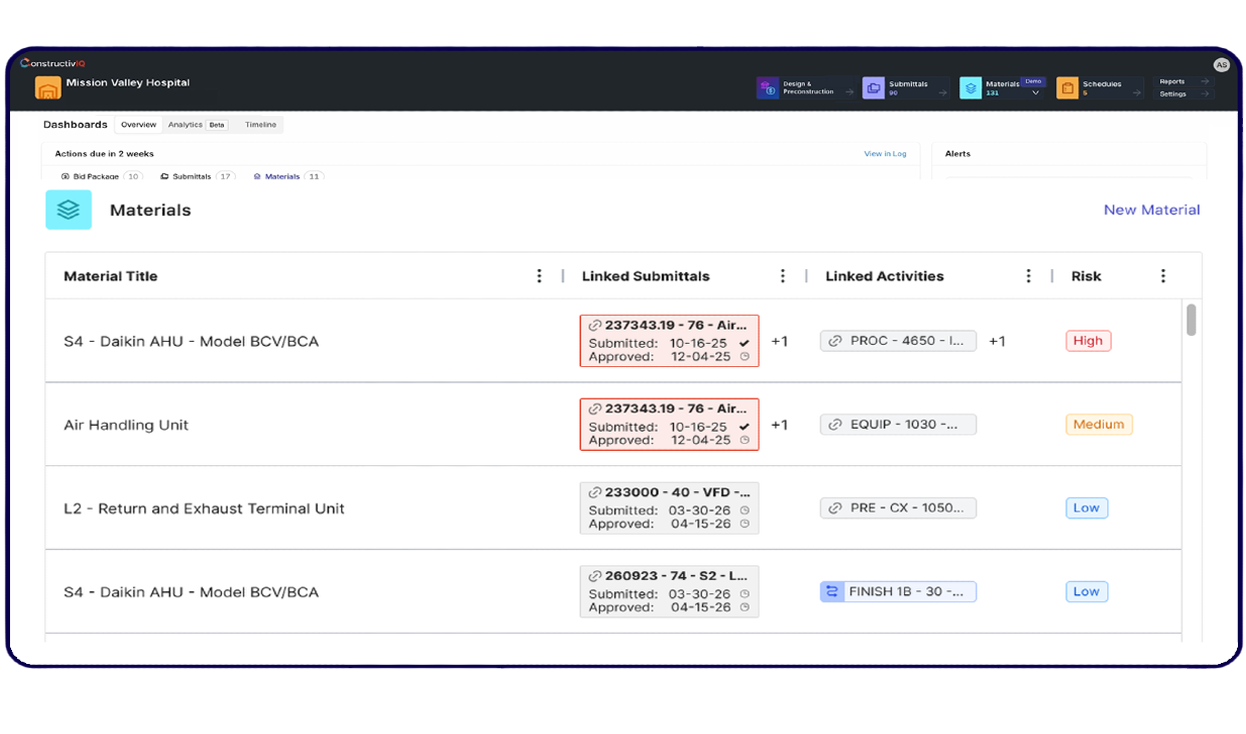1246x734 pixels.
Task: Open Linked Activities column three-dot menu
Action: click(1028, 276)
